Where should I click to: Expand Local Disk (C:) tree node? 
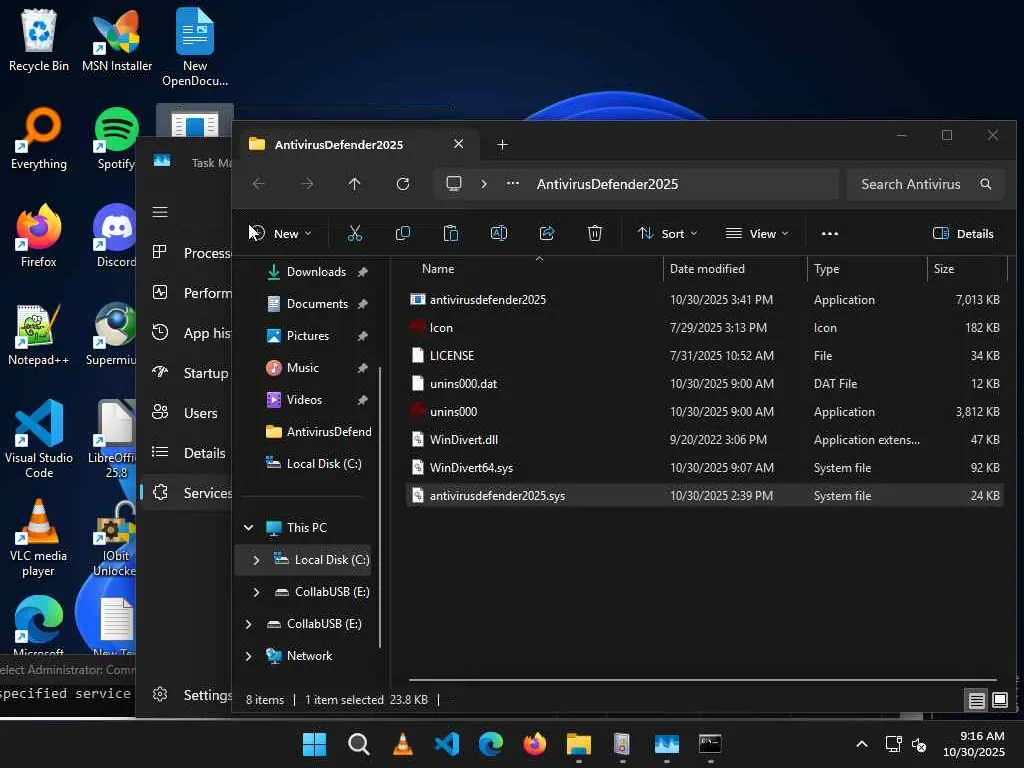point(256,560)
